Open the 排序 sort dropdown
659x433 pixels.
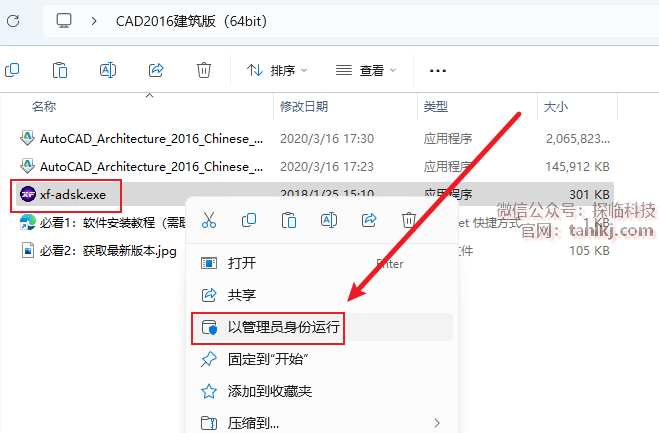(x=277, y=70)
